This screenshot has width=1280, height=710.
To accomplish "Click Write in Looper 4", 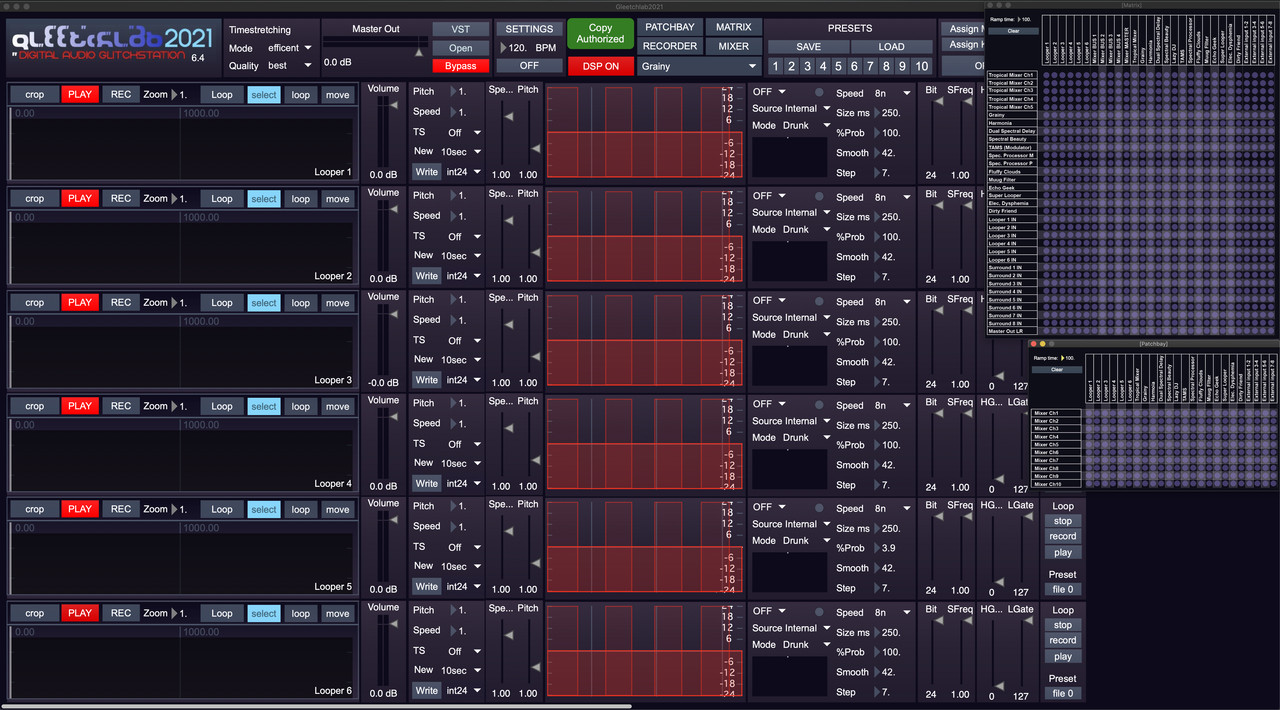I will tap(427, 483).
